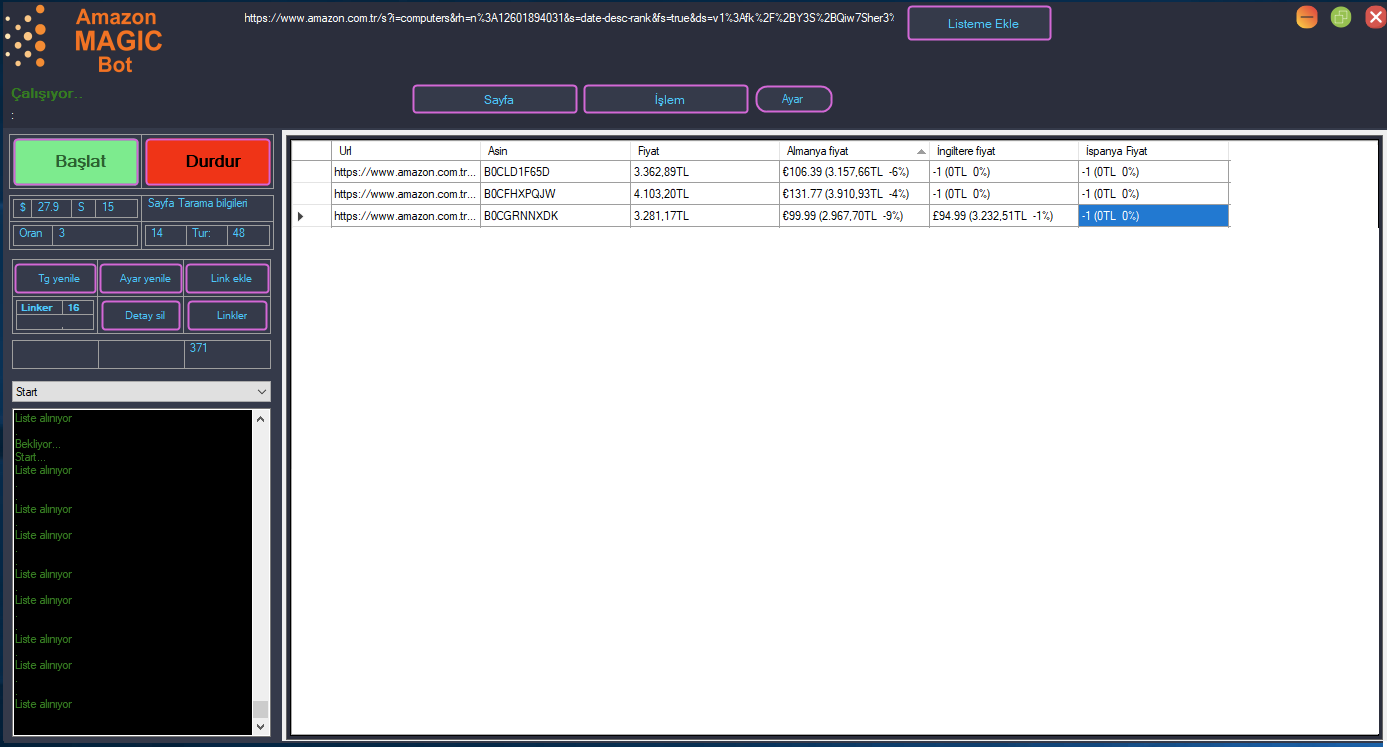The height and width of the screenshot is (747, 1387).
Task: Click the Tur field showing 48
Action: point(249,235)
